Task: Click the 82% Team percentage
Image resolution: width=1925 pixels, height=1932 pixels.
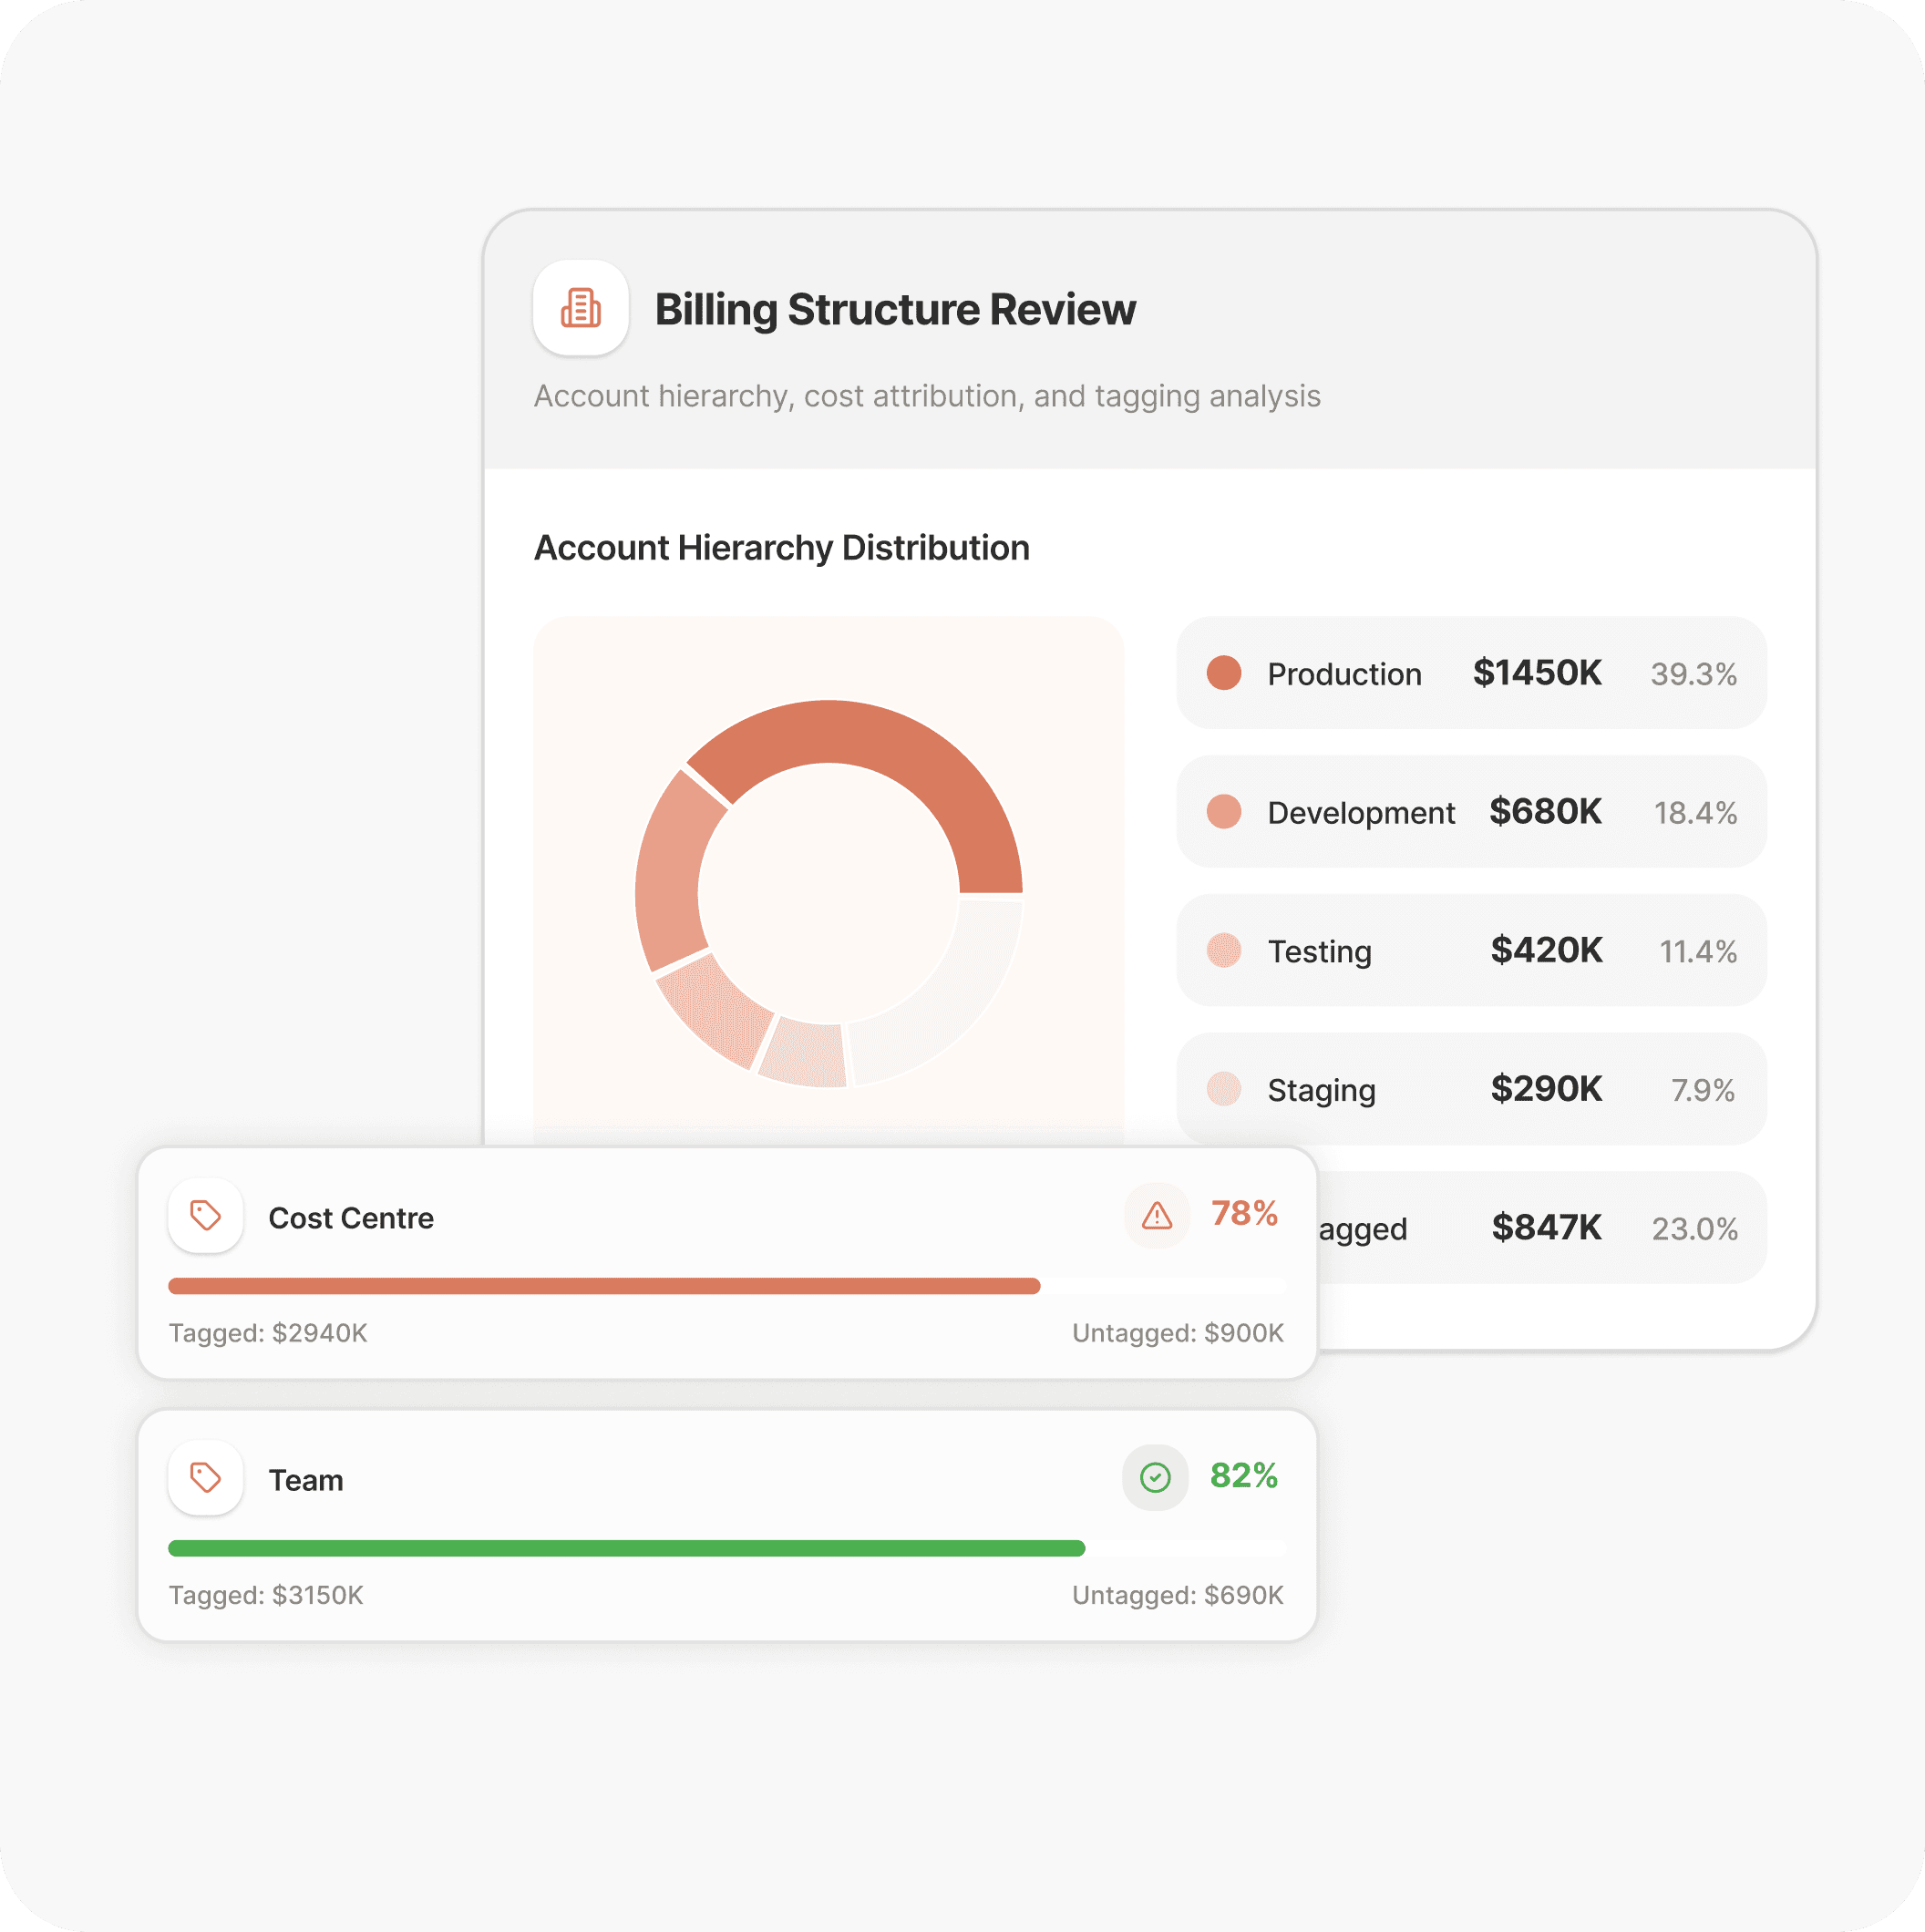Action: coord(1244,1477)
